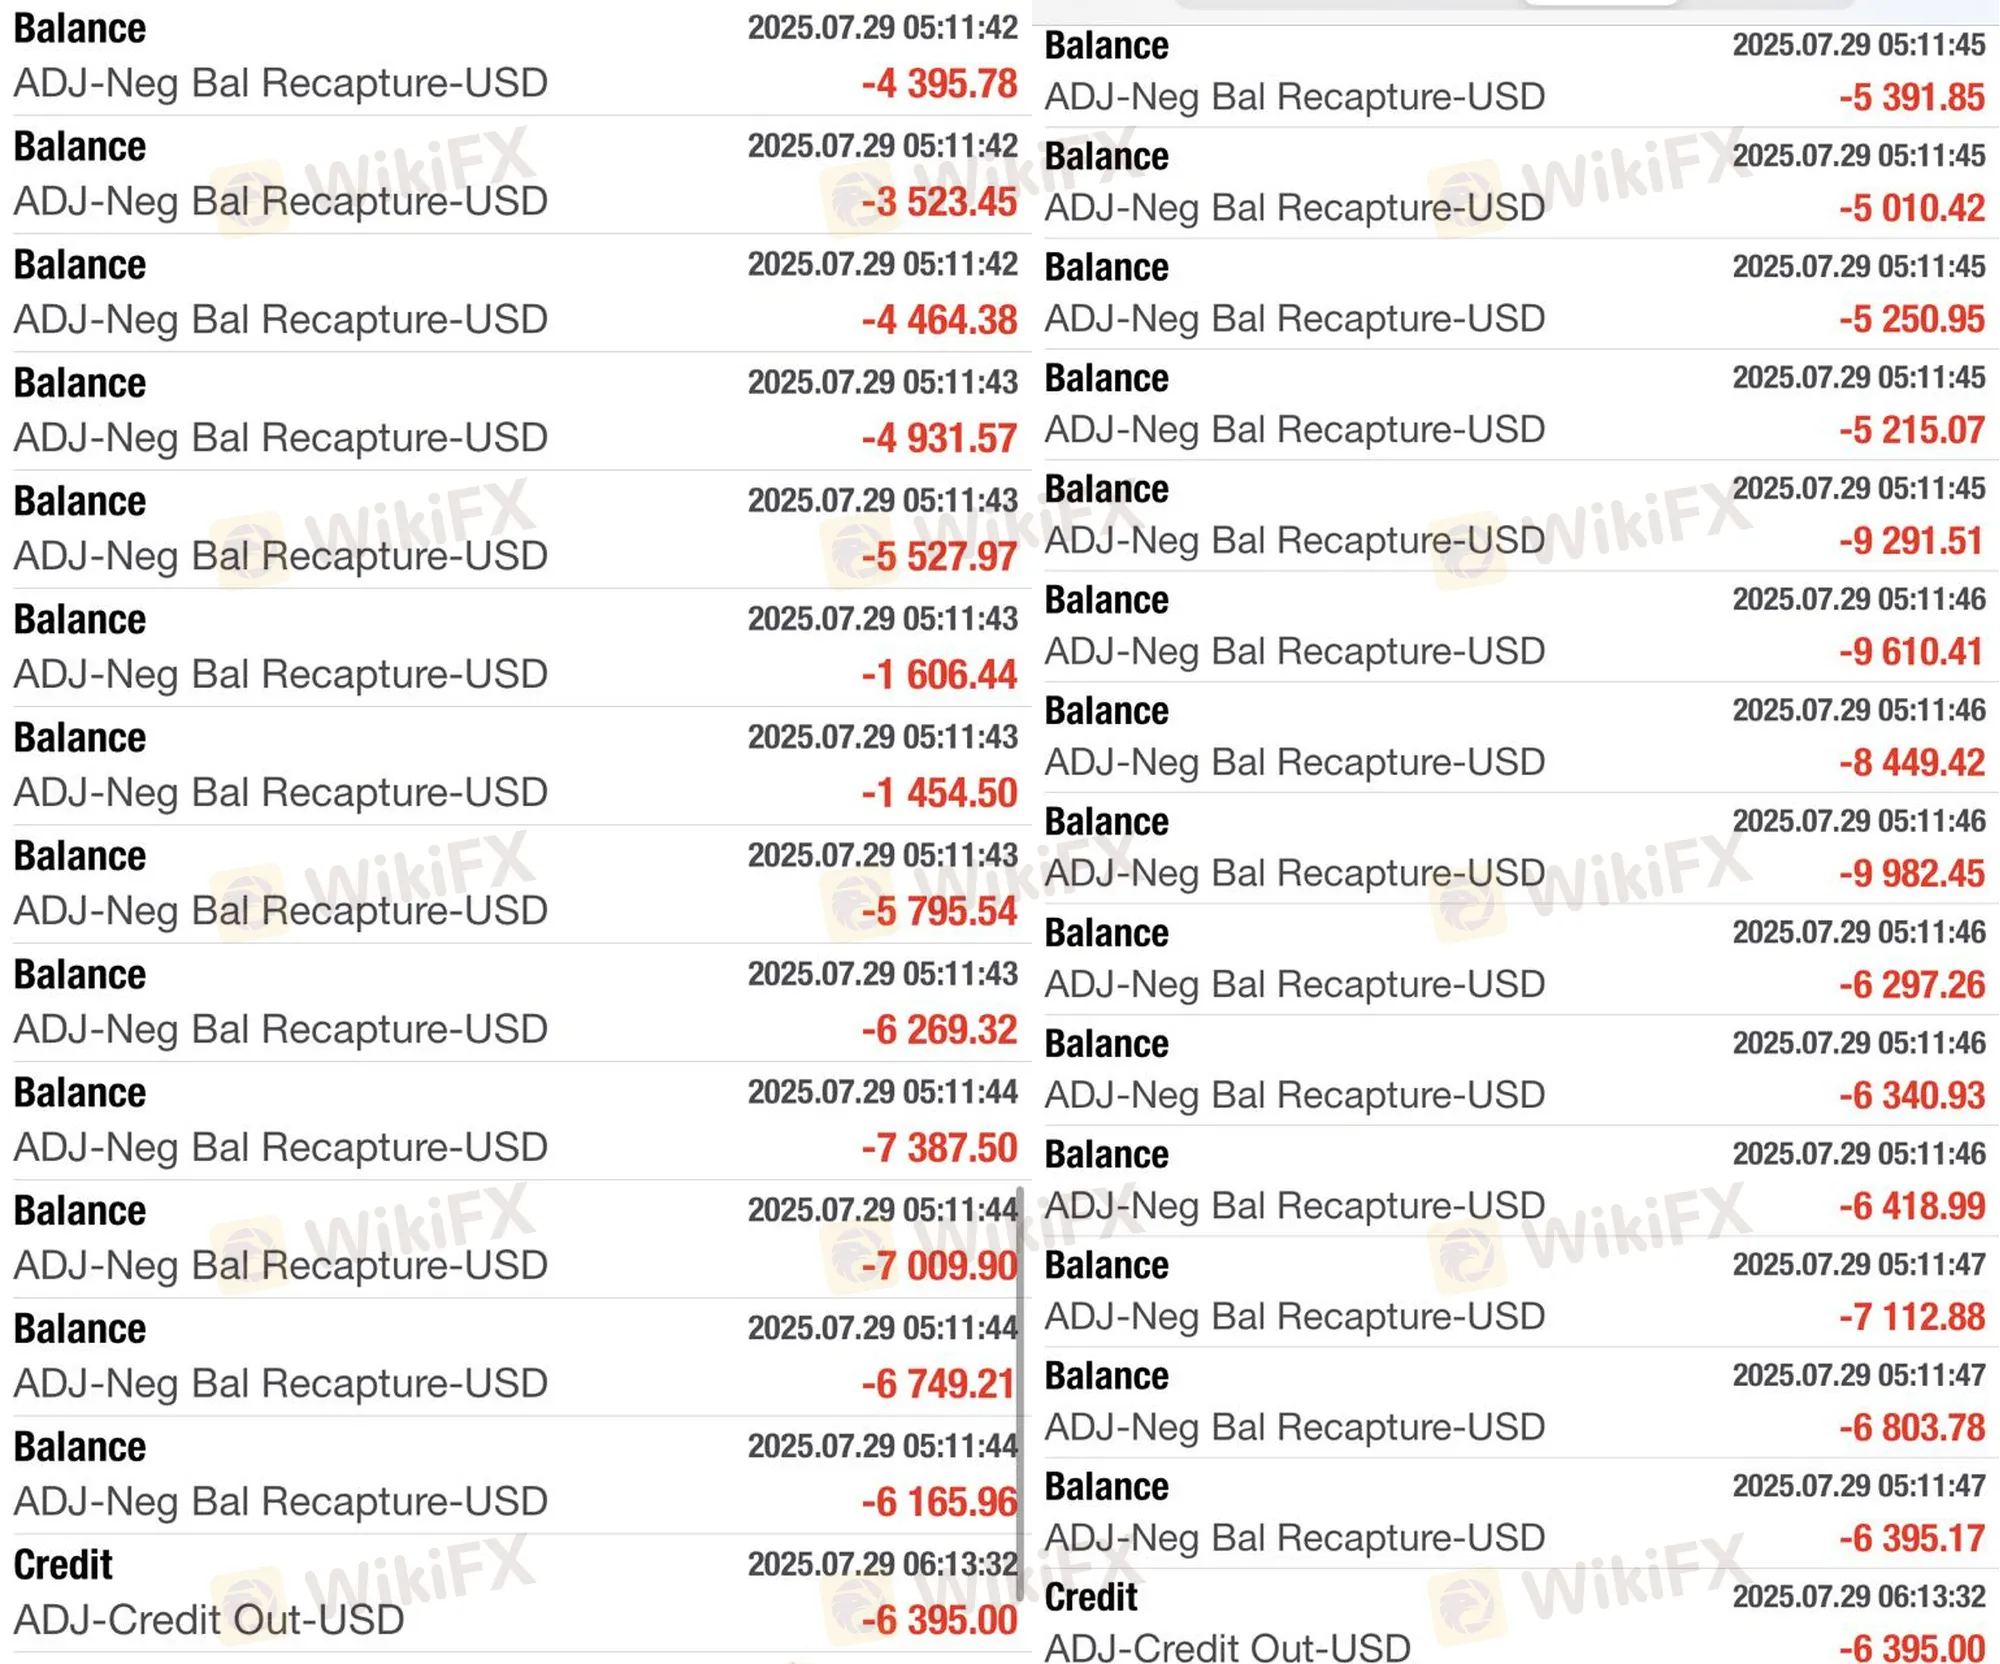Click the left list's vertical scrollbar
The height and width of the screenshot is (1664, 2000).
tap(1020, 1390)
